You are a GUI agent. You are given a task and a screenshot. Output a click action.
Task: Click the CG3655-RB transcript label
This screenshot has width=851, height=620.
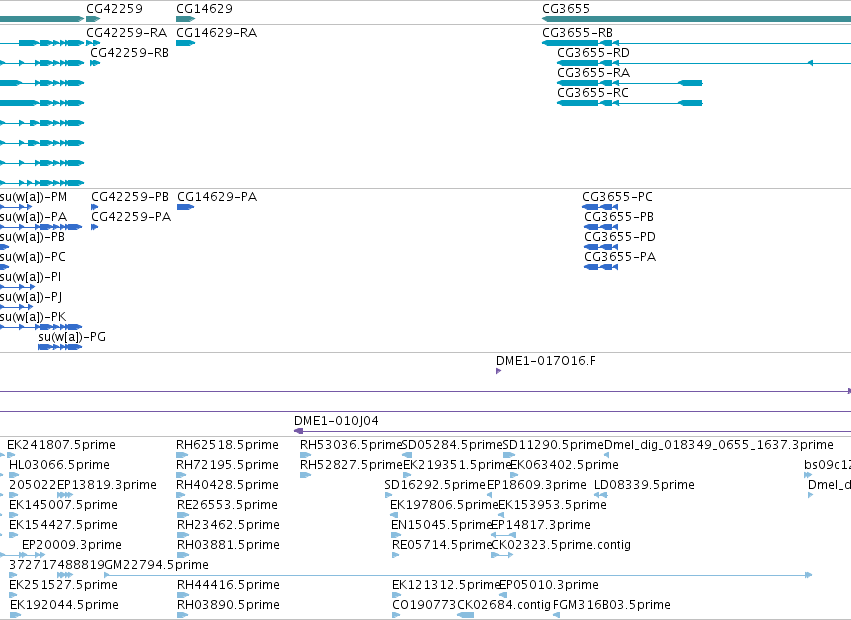point(577,33)
